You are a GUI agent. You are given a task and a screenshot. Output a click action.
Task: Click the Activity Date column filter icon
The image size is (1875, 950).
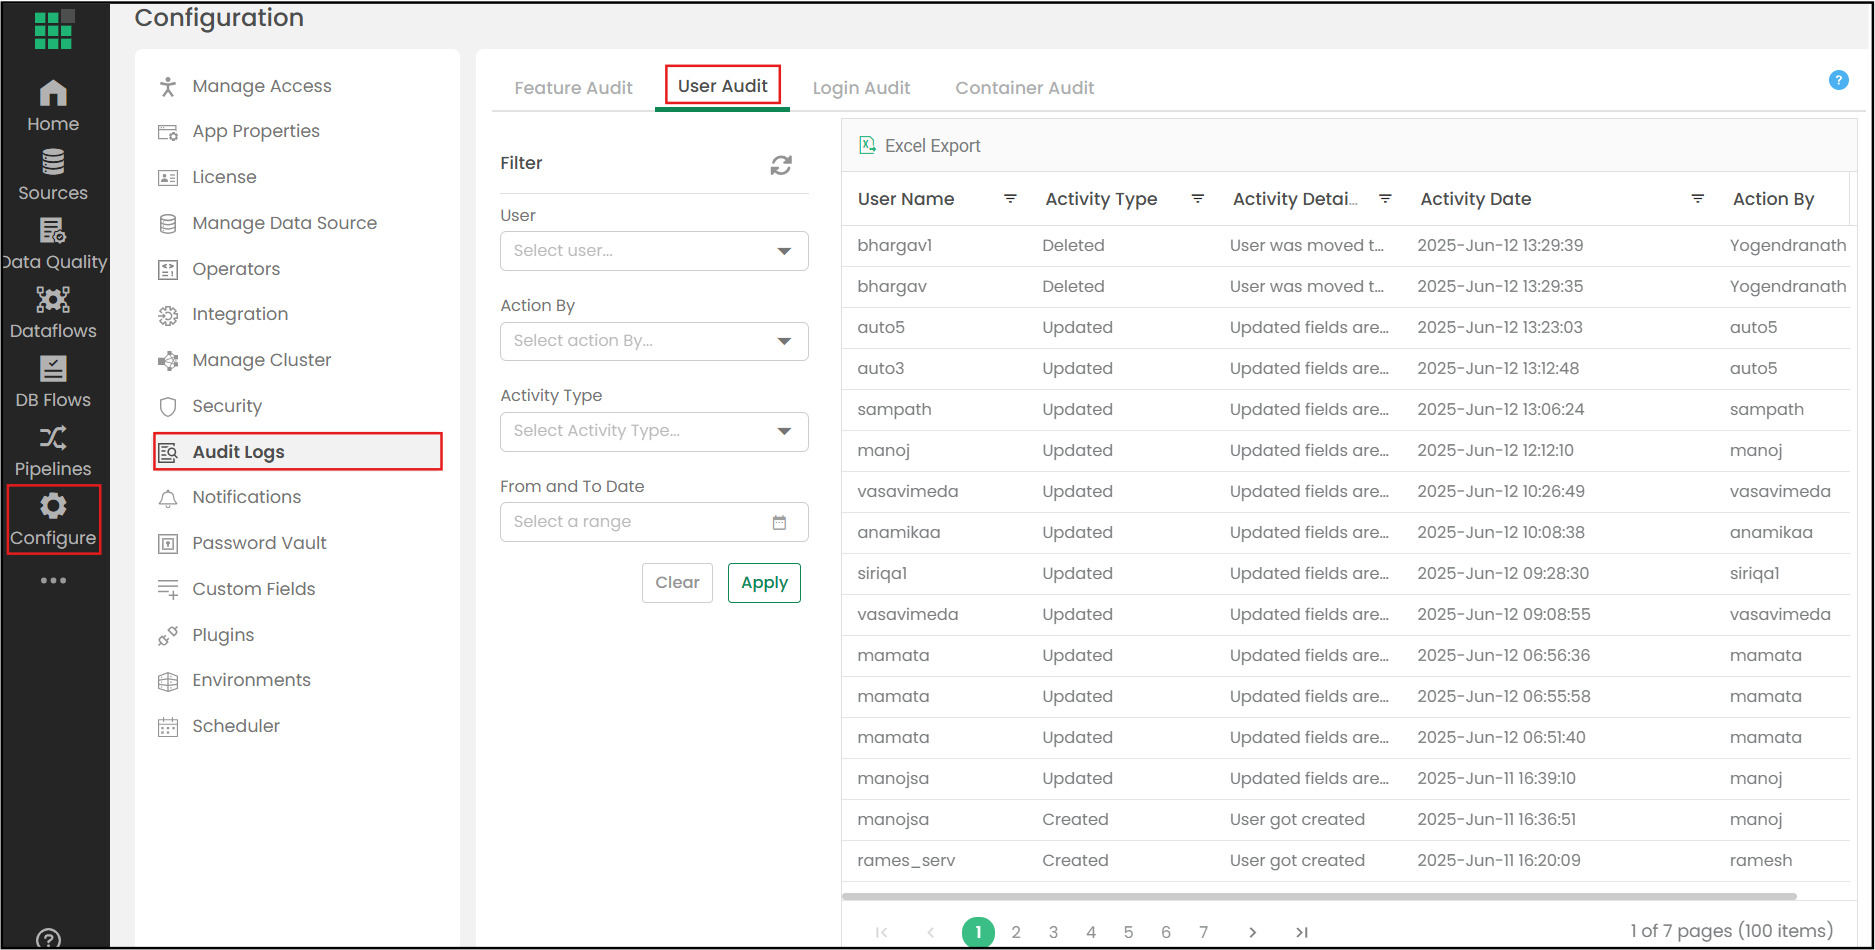coord(1697,199)
